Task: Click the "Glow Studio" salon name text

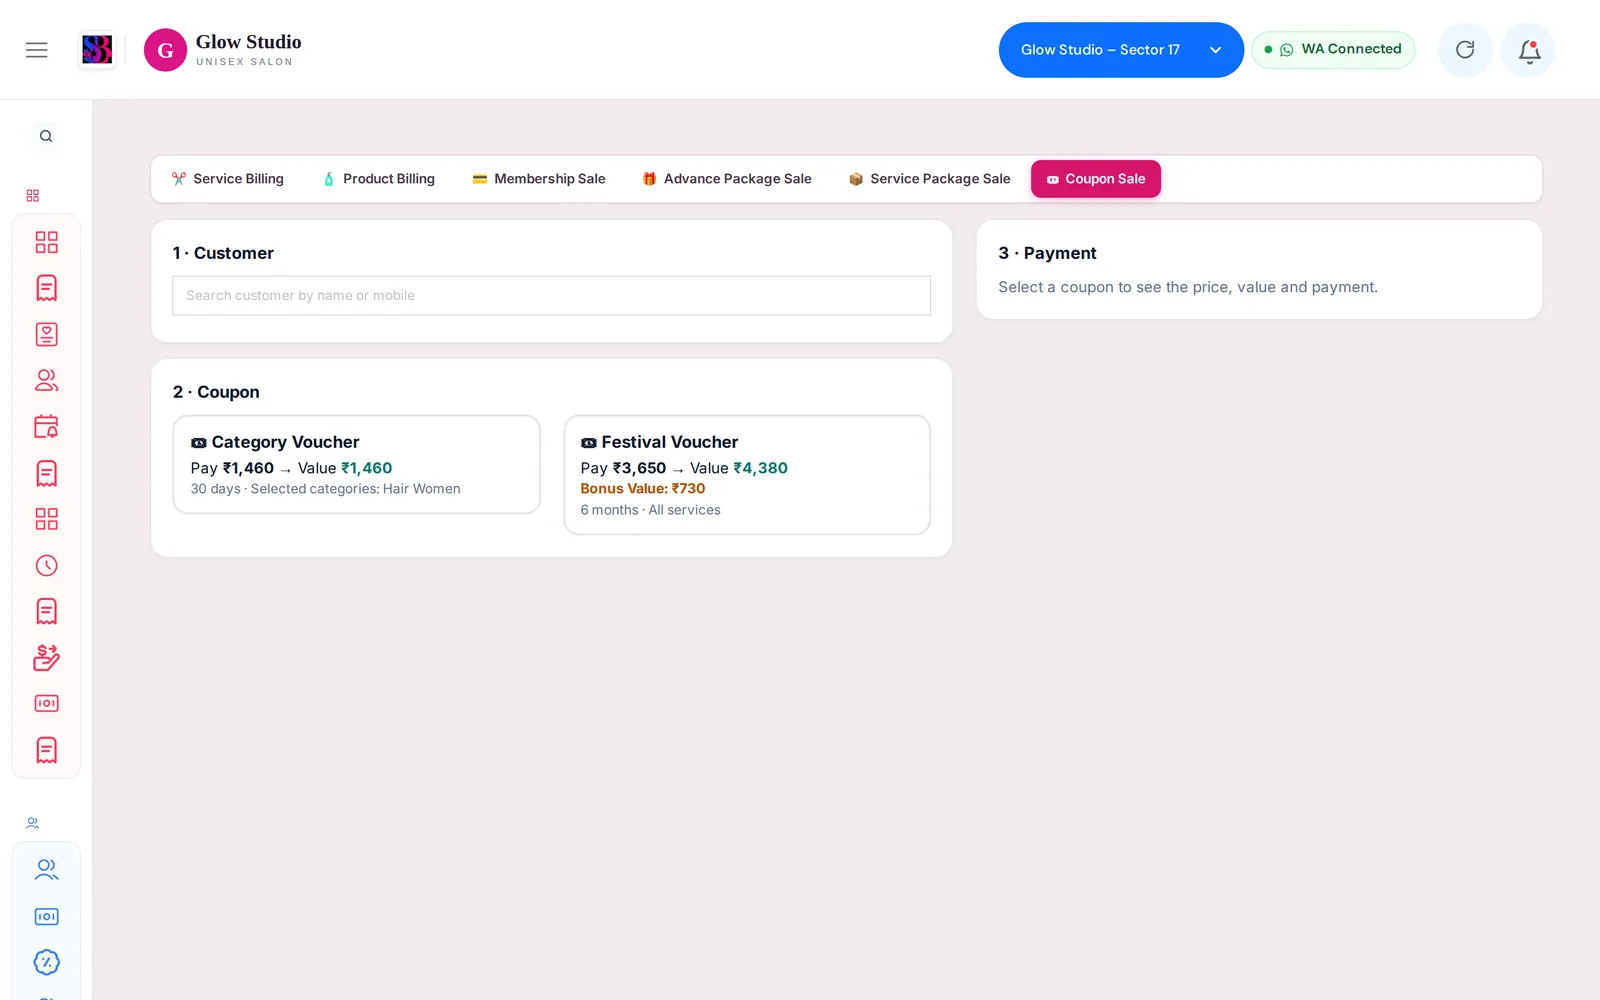Action: pyautogui.click(x=248, y=42)
